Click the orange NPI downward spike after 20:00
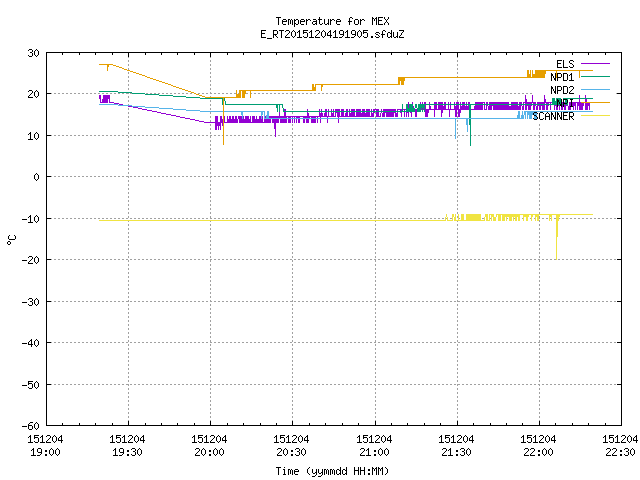The image size is (640, 480). point(223,122)
